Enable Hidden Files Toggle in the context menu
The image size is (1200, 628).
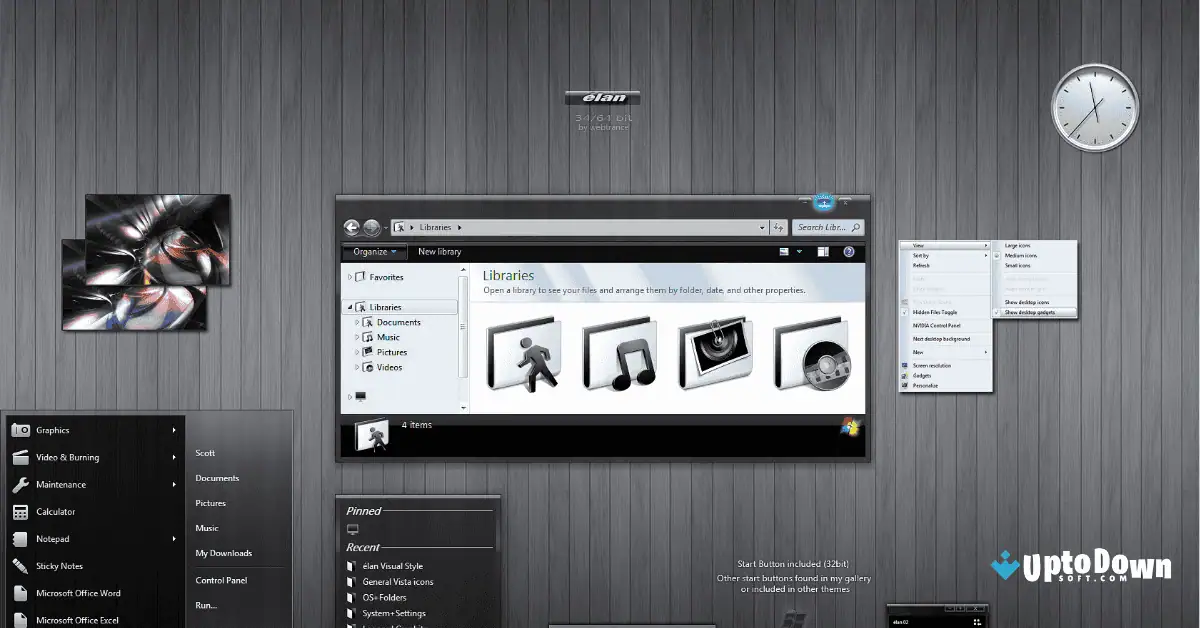click(x=935, y=312)
